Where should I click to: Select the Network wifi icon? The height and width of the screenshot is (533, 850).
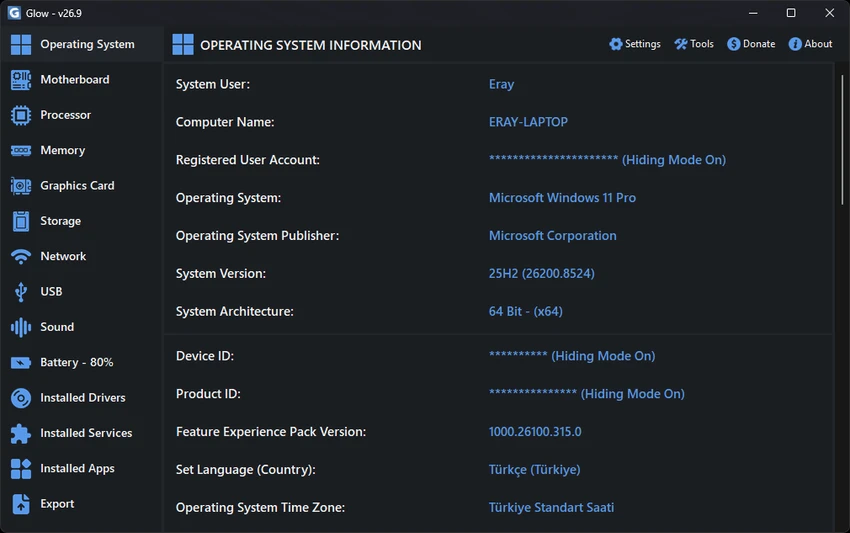point(21,256)
